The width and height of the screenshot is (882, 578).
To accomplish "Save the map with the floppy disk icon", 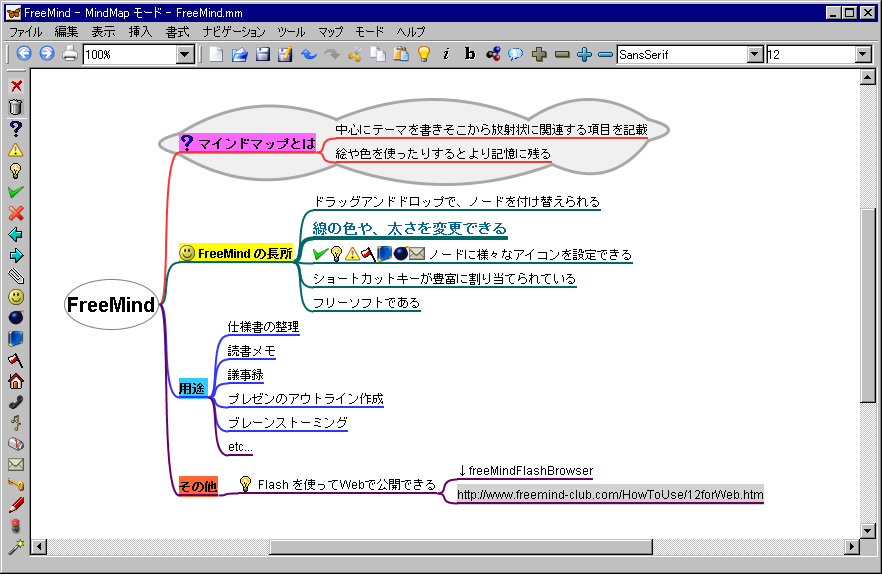I will (x=263, y=54).
